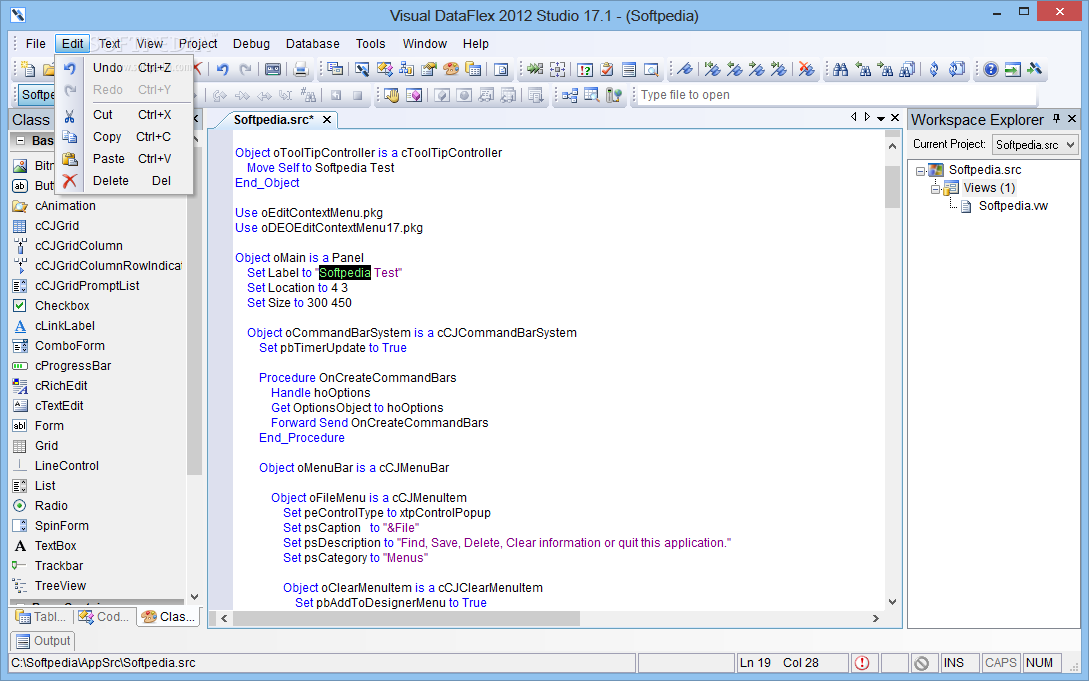Image resolution: width=1089 pixels, height=681 pixels.
Task: Open the Output panel button
Action: pos(42,641)
